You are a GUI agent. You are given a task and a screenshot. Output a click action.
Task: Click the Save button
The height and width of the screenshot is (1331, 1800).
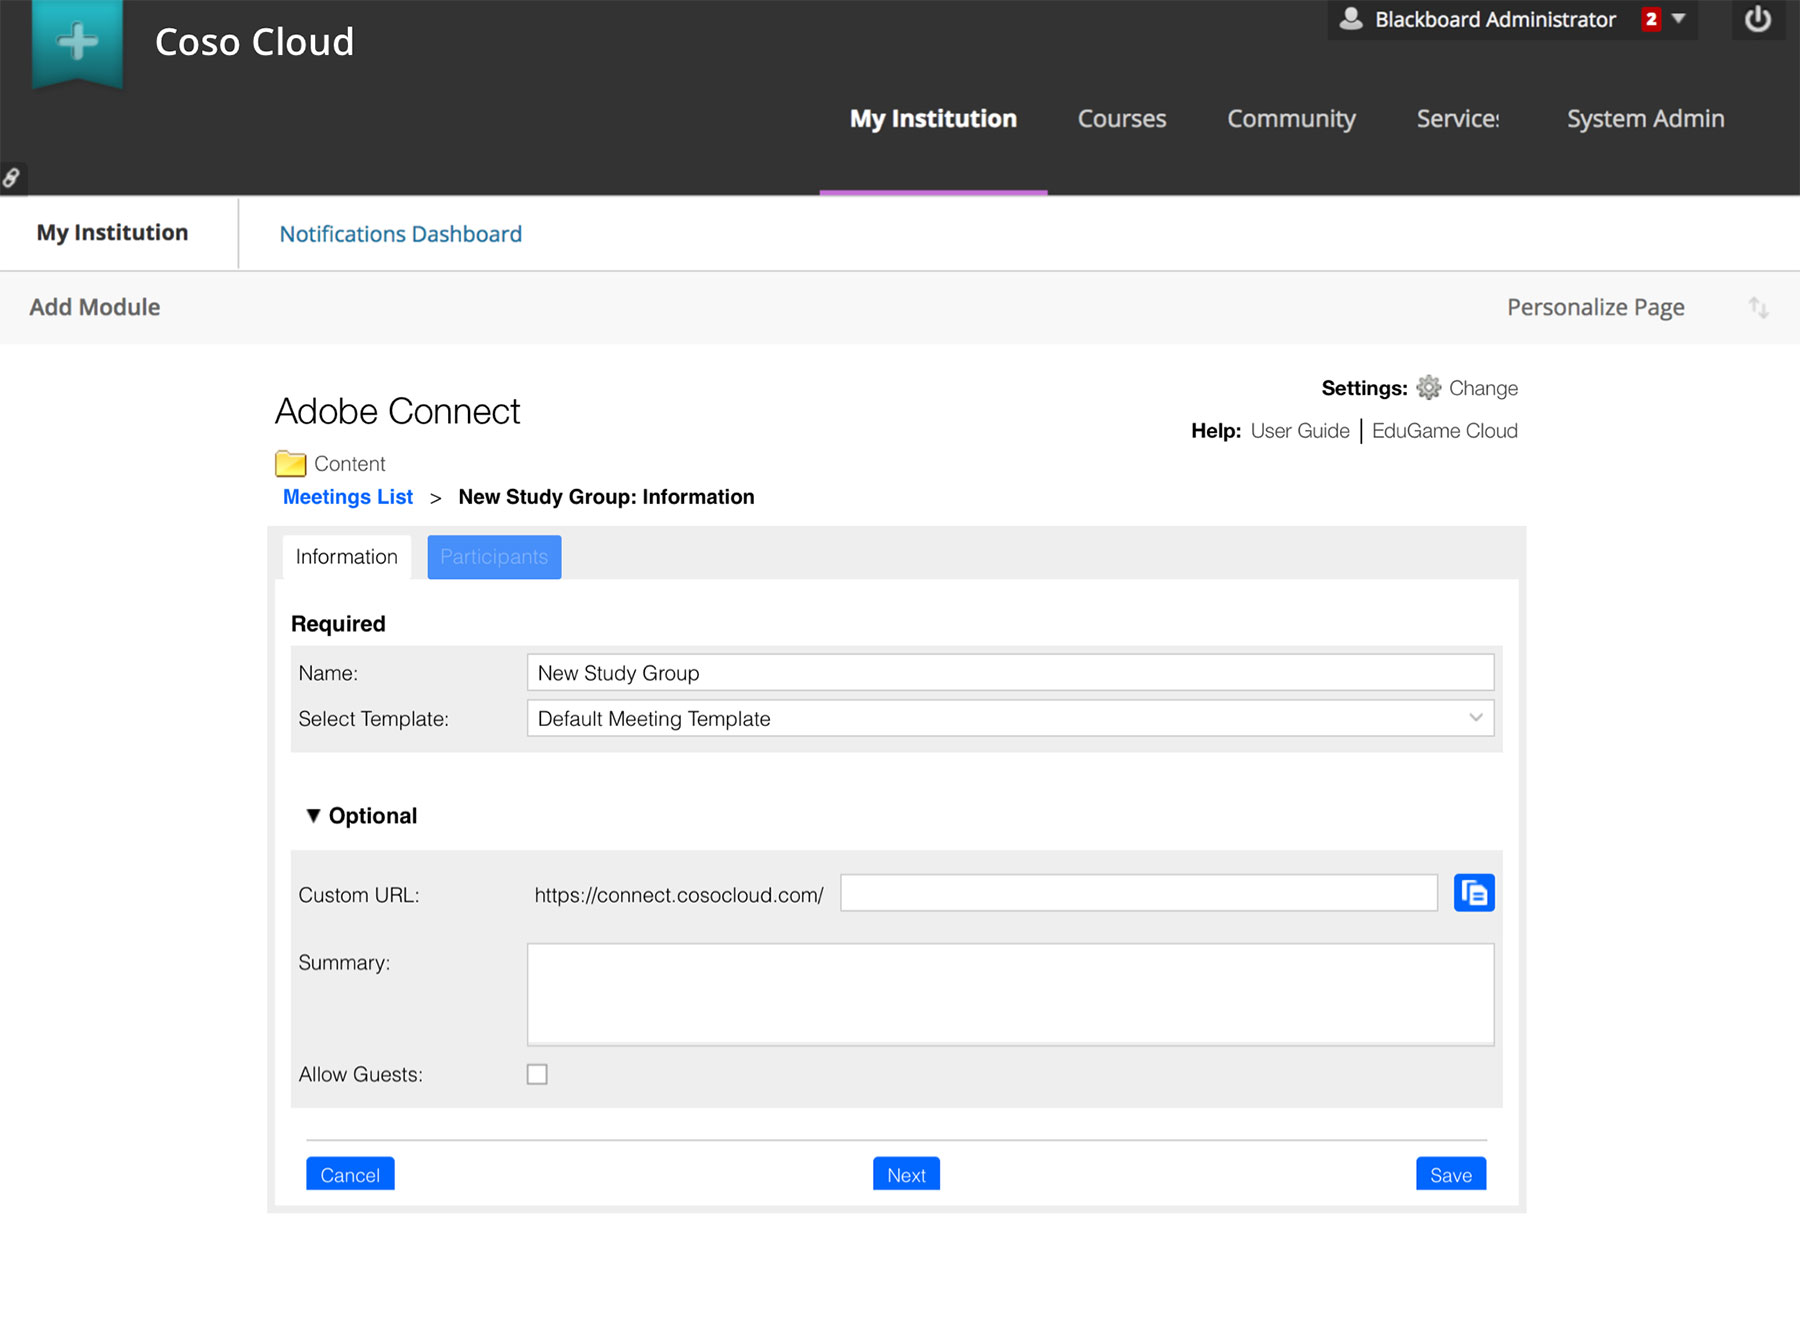coord(1451,1174)
